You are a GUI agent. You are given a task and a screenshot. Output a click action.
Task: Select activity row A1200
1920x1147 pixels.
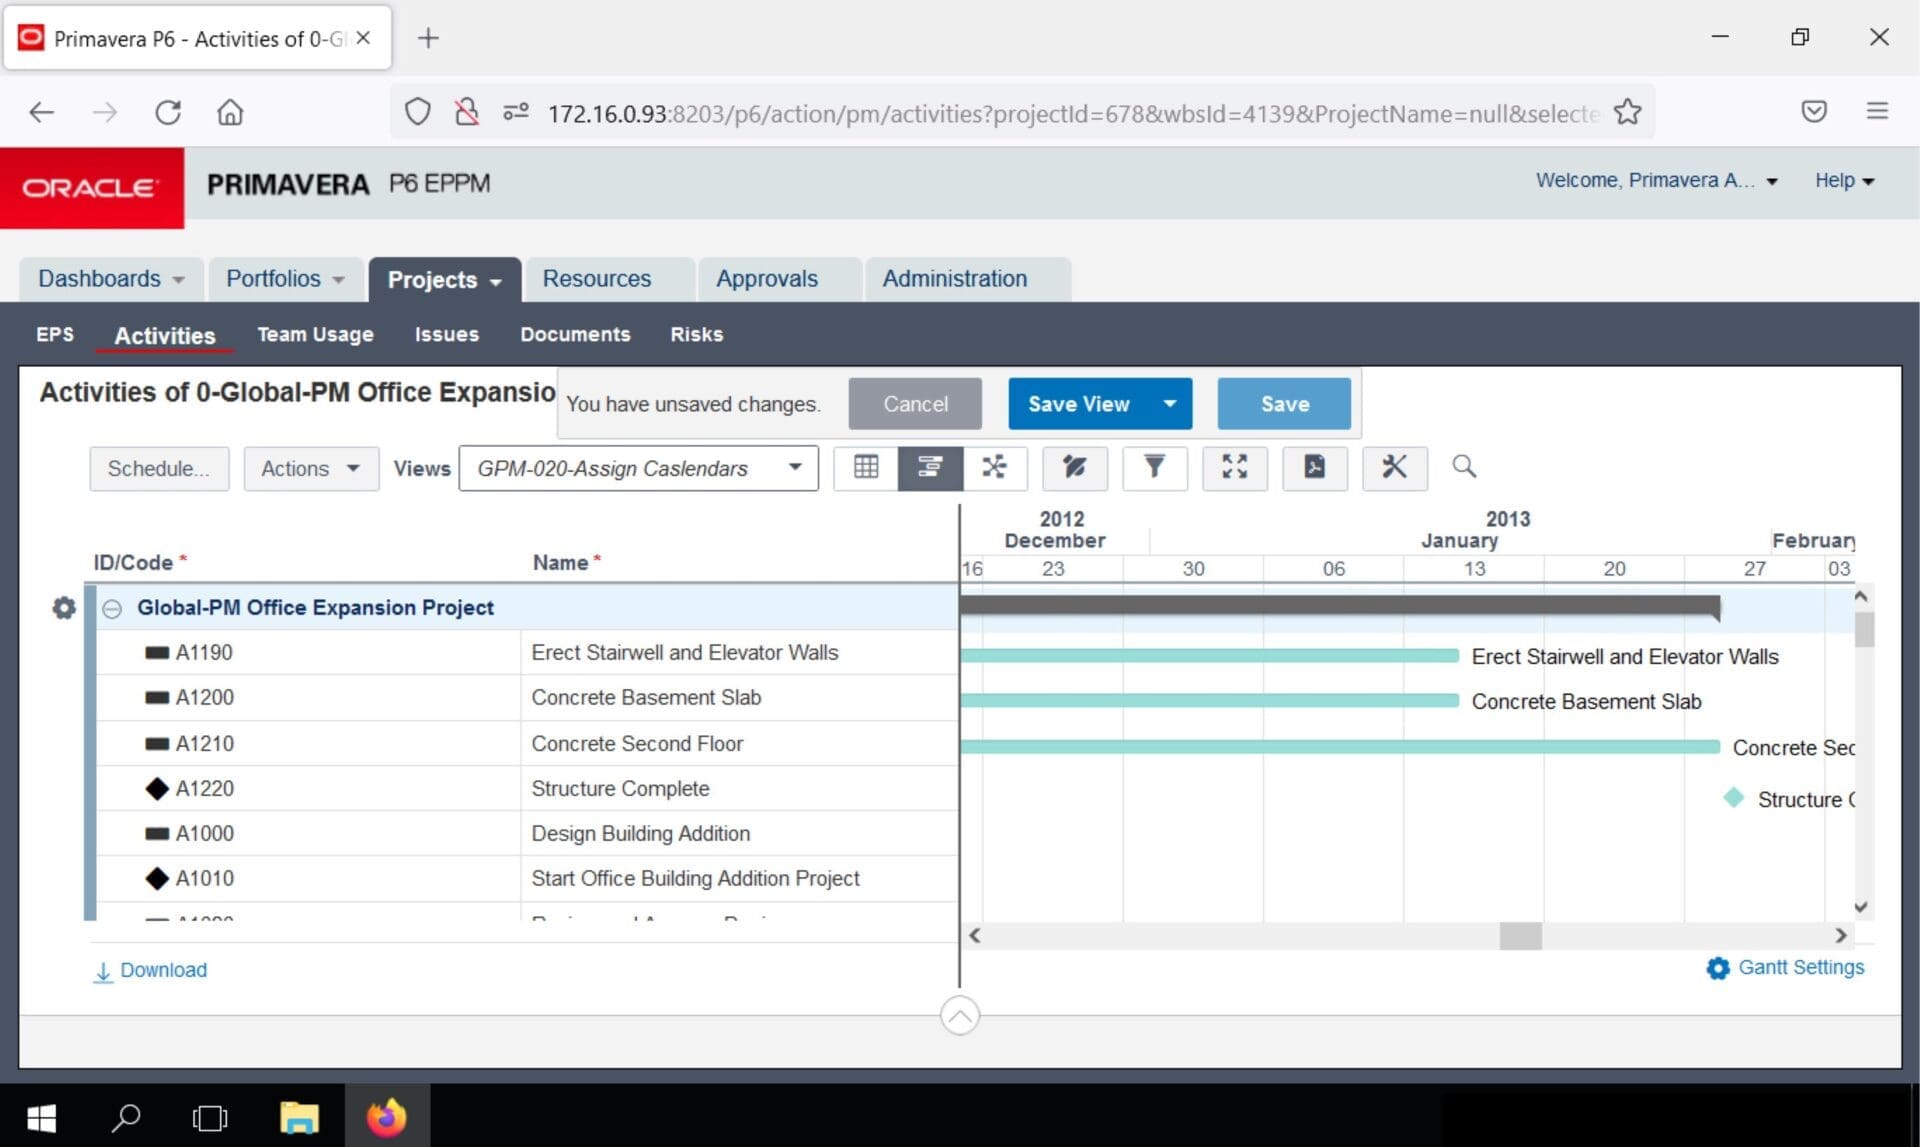527,698
